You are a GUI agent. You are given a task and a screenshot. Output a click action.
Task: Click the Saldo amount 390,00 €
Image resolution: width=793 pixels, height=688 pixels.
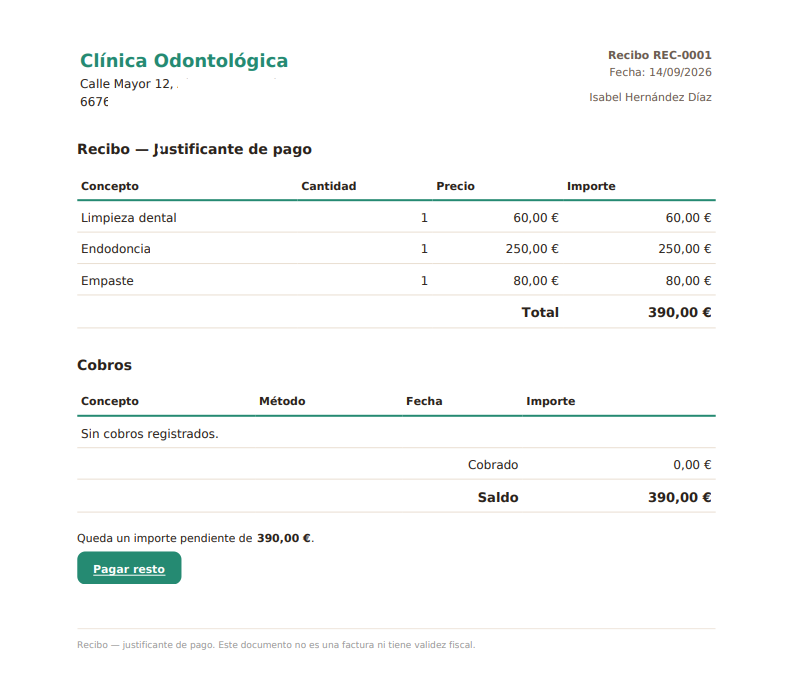pos(680,498)
